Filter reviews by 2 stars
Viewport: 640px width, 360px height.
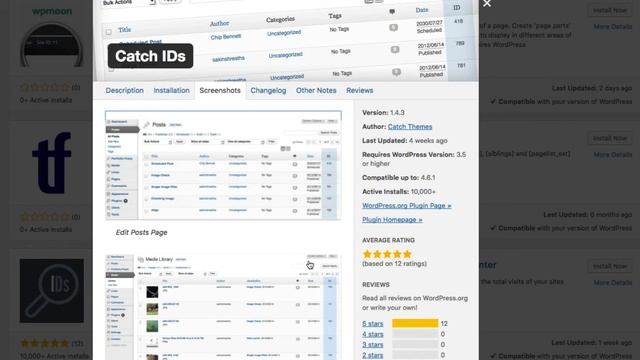[x=373, y=356]
